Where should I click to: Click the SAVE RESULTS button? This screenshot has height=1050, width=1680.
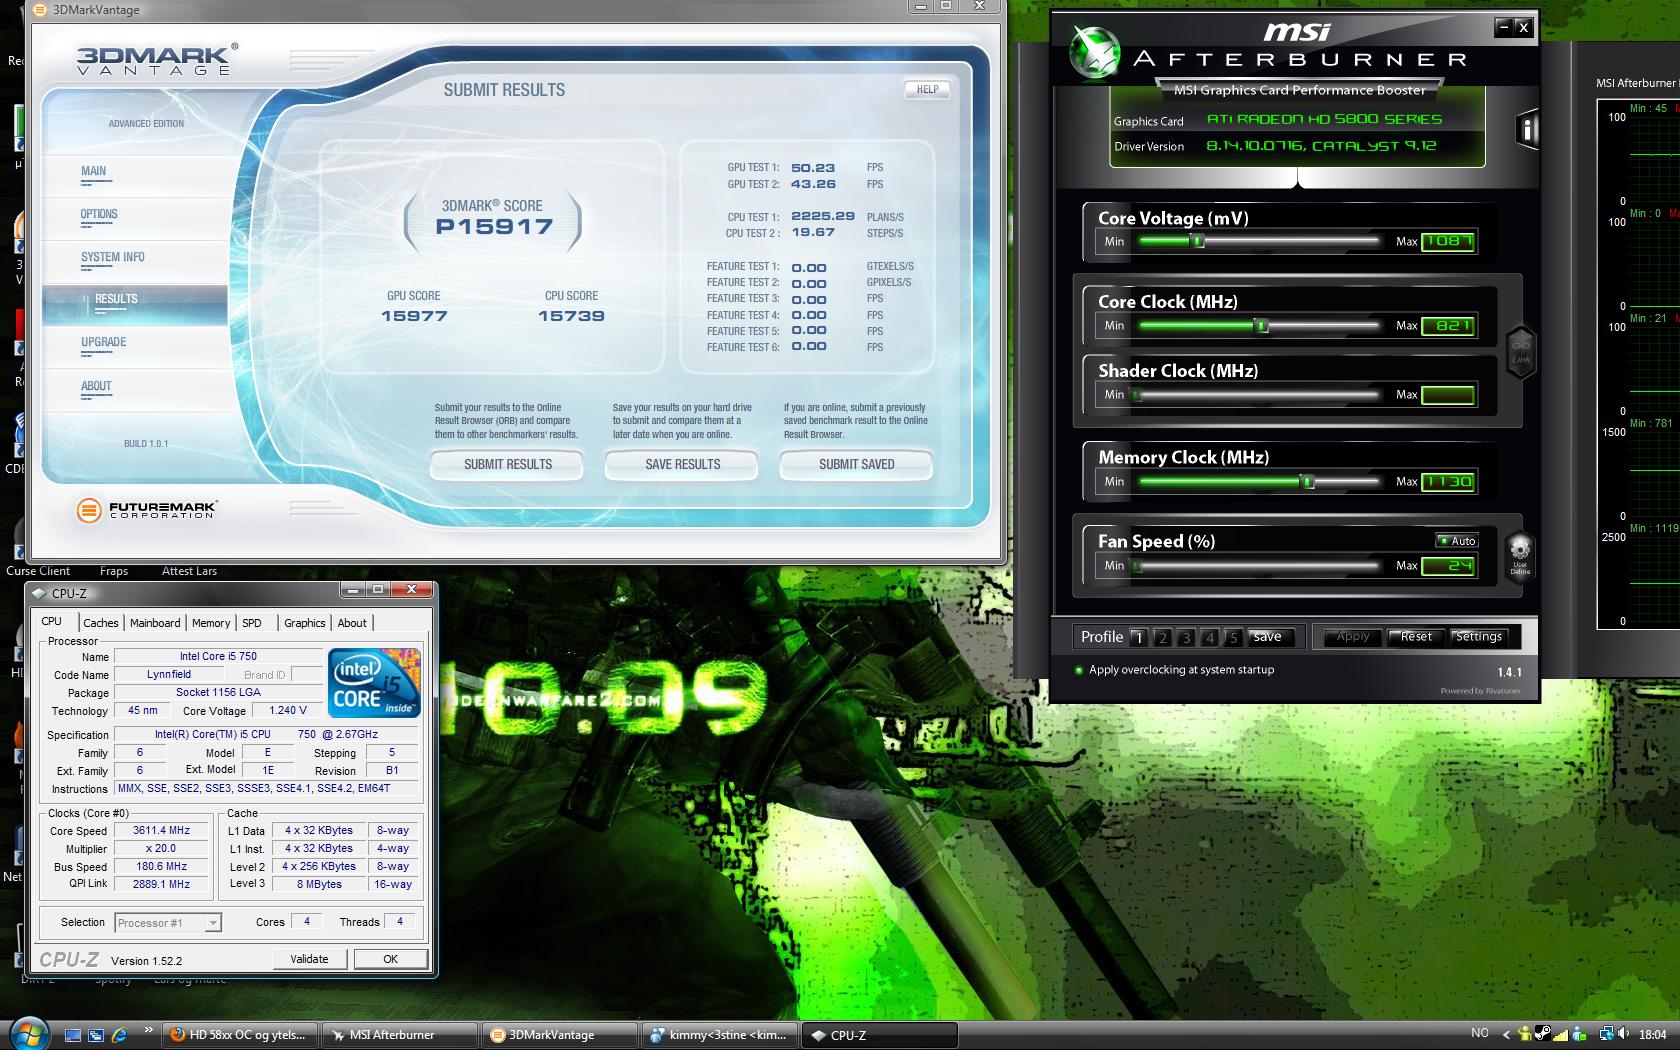[682, 465]
